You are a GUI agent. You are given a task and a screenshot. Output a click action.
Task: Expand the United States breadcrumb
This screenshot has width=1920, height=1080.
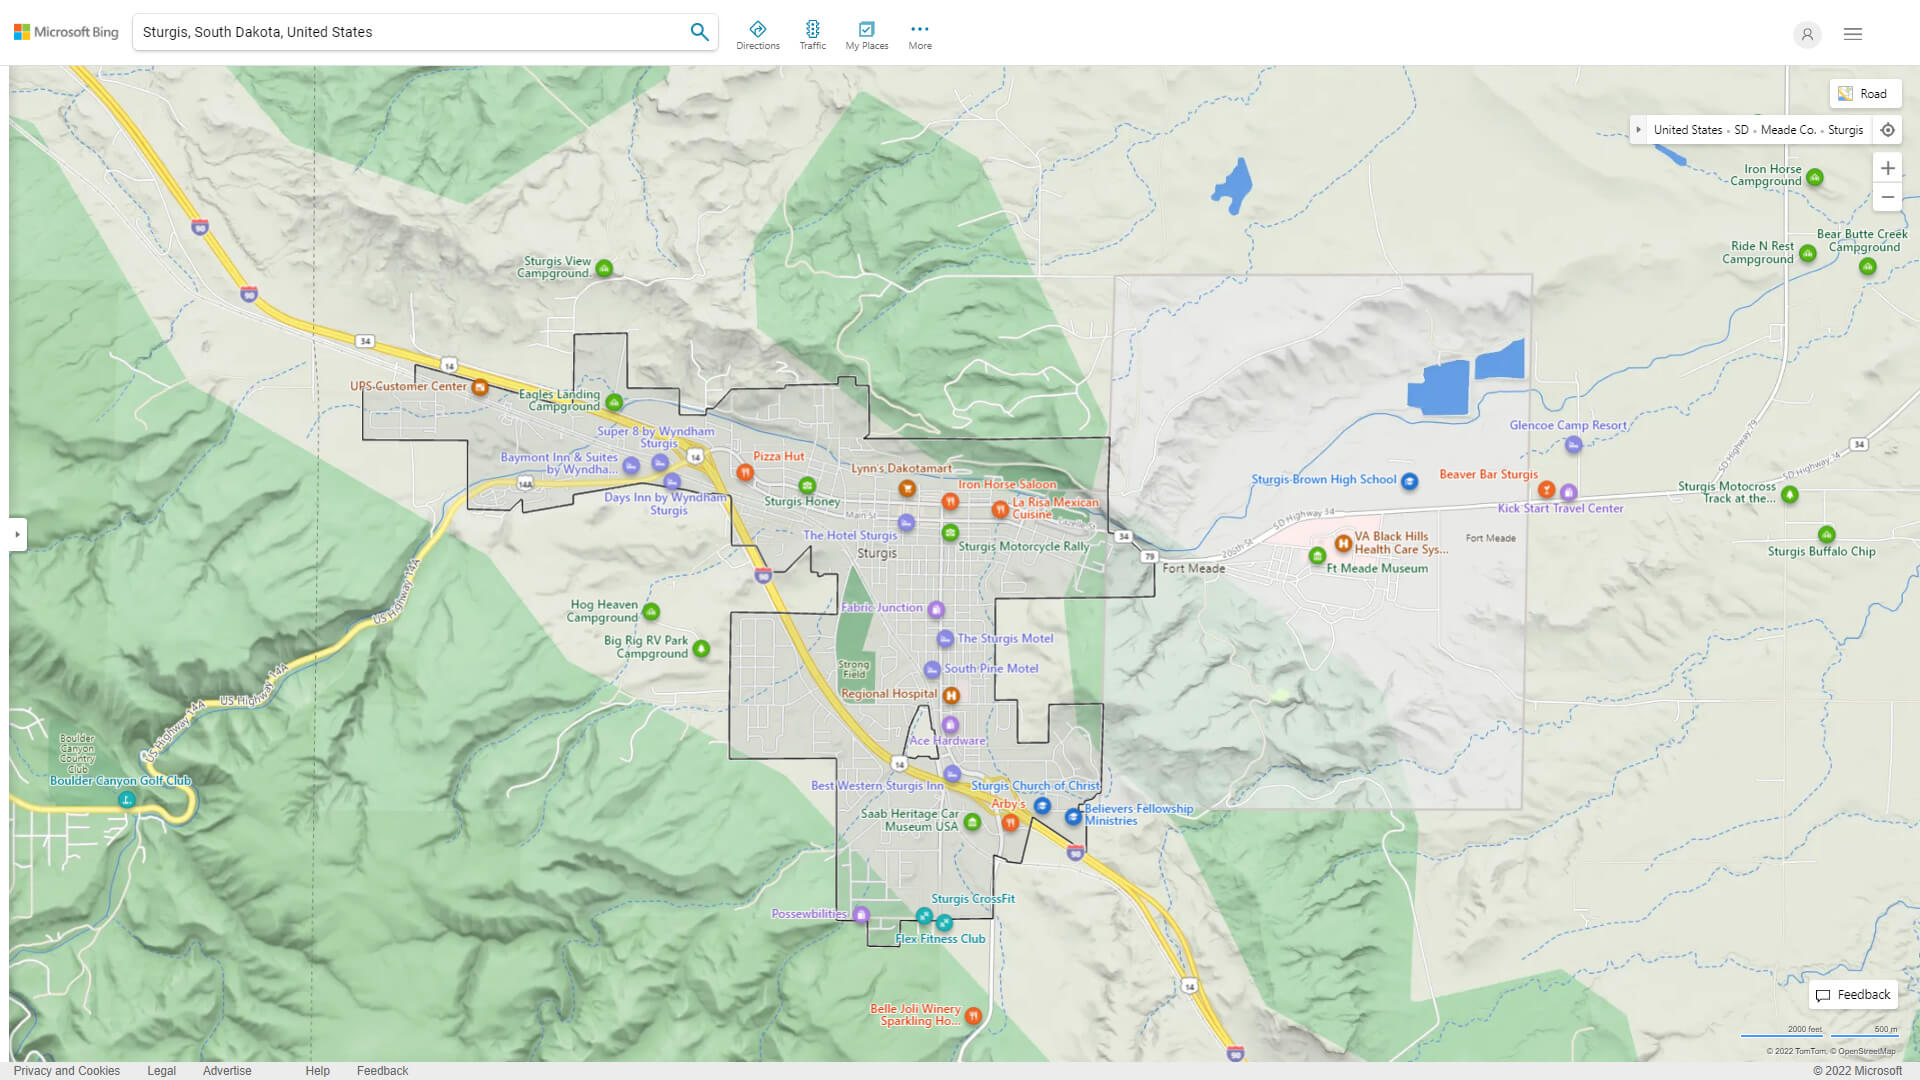click(1638, 129)
